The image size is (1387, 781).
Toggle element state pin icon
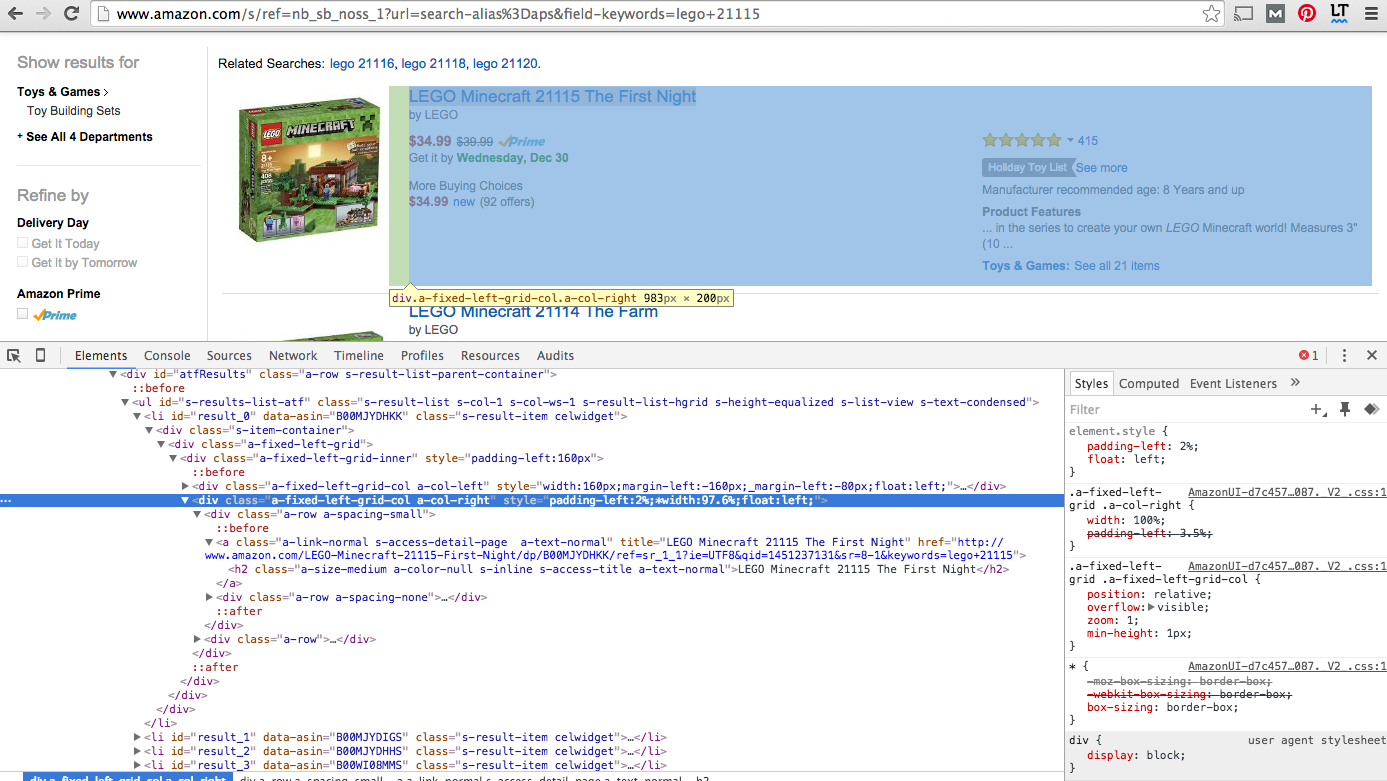[1345, 409]
